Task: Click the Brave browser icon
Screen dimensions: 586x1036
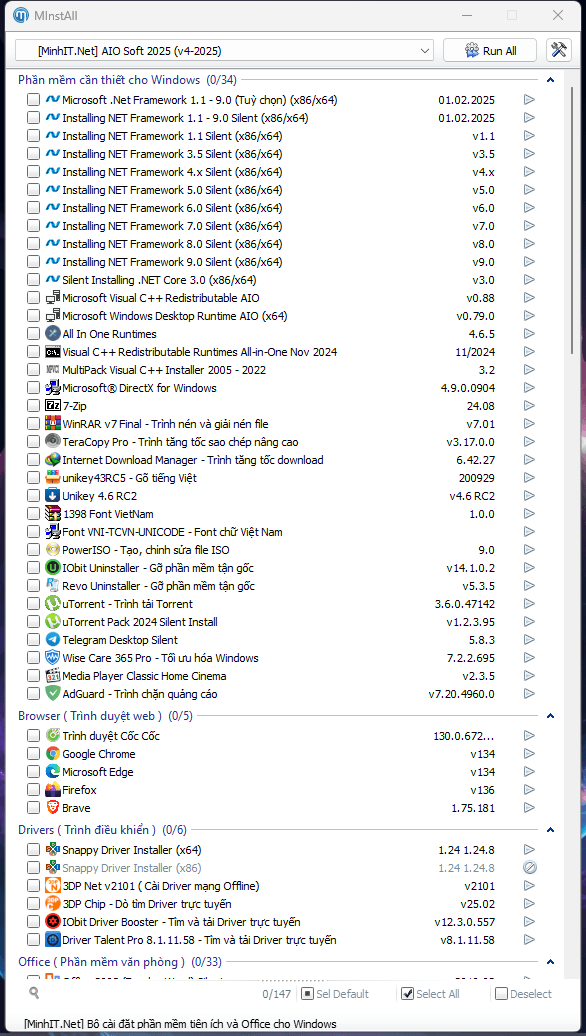Action: [53, 807]
